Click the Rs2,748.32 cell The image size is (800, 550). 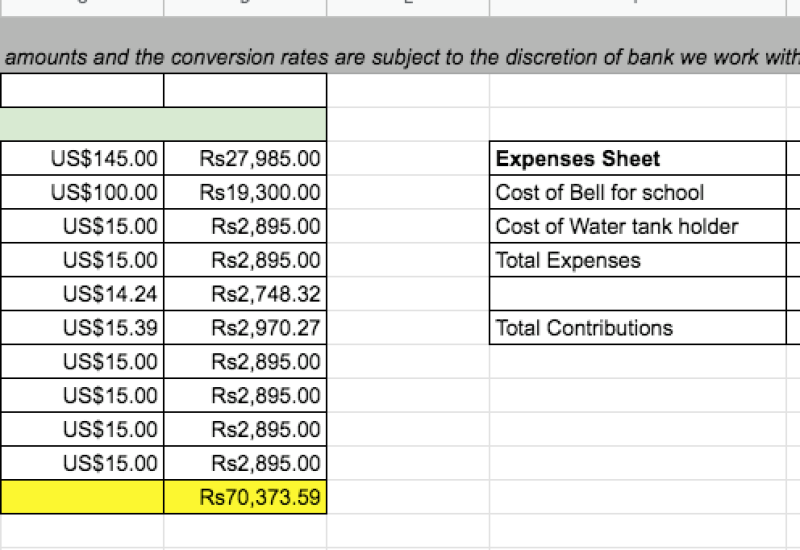pyautogui.click(x=245, y=294)
